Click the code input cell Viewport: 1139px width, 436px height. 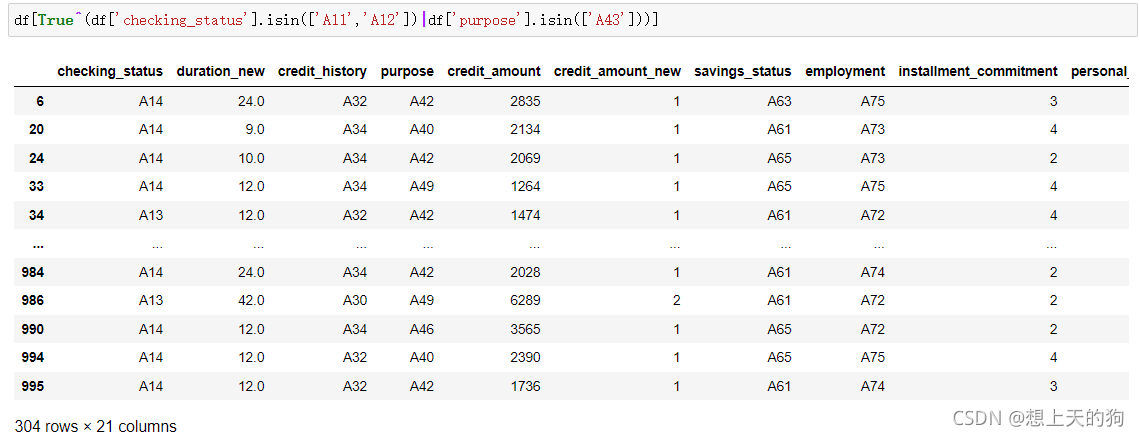click(x=570, y=20)
